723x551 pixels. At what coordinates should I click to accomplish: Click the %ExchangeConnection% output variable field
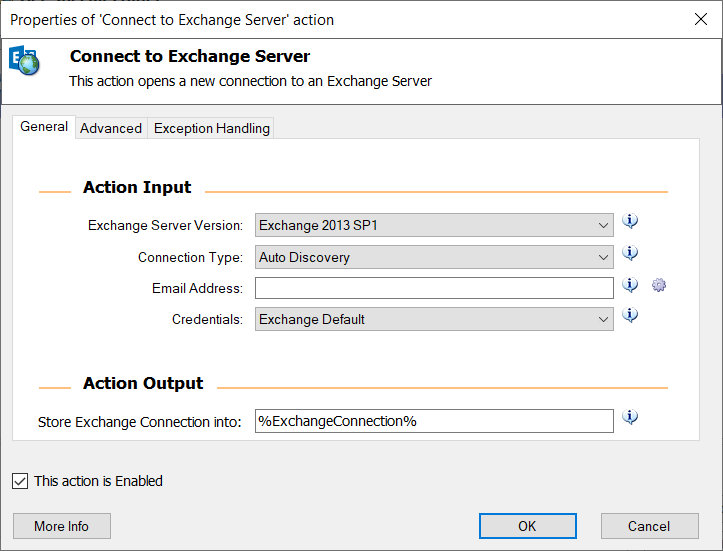(434, 421)
